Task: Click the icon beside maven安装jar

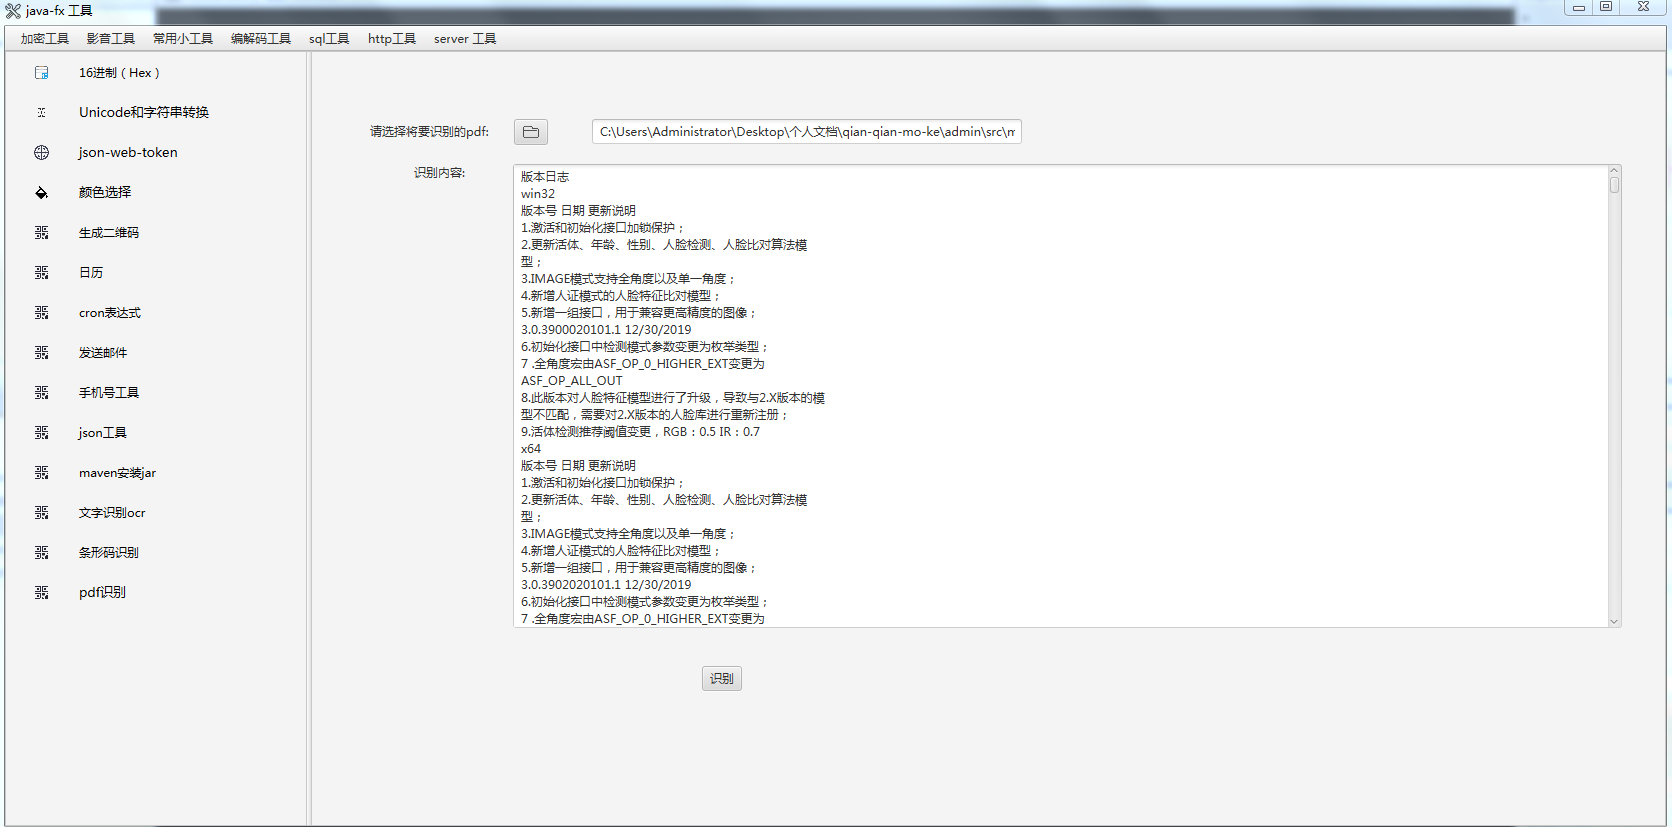Action: [x=41, y=473]
